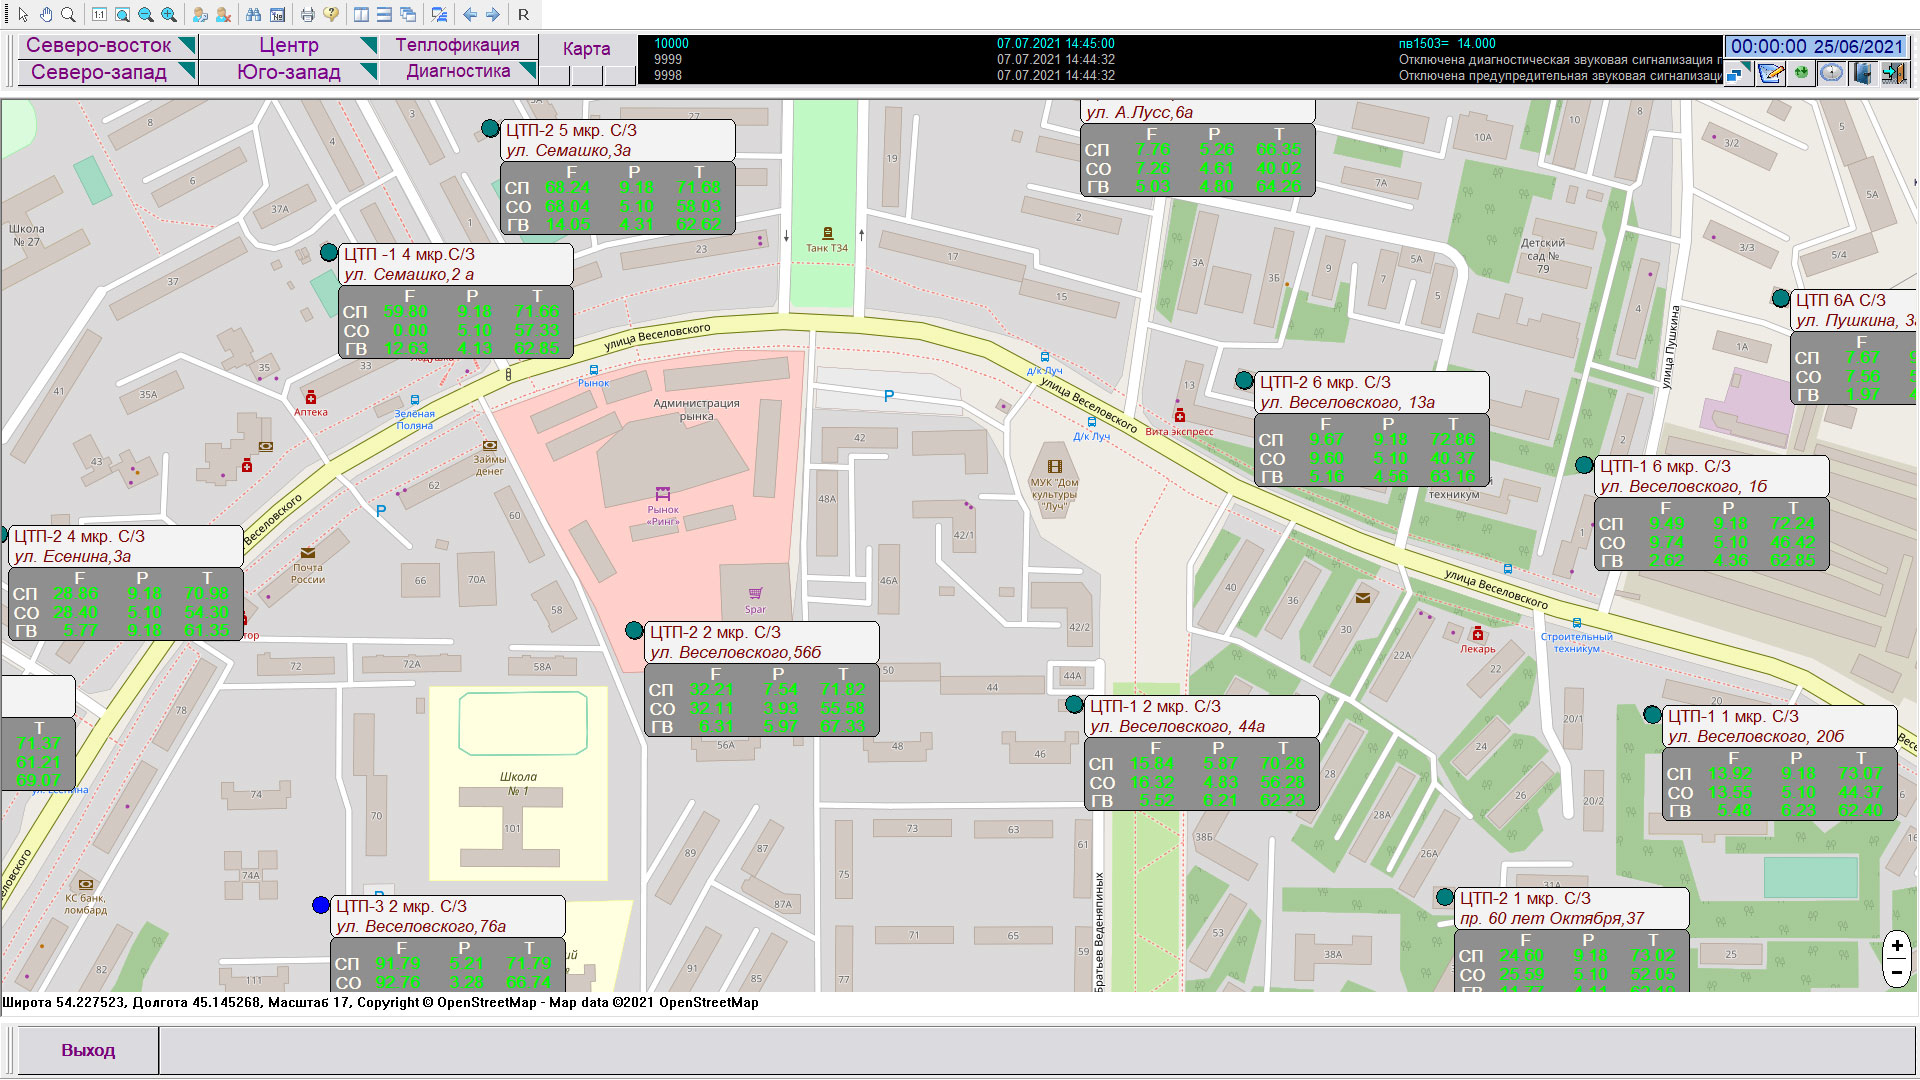Screen dimensions: 1920x1080
Task: Zoom the map out with minus
Action: (1897, 972)
